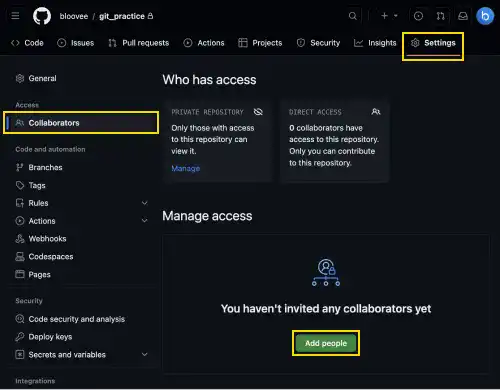Click the direct access people icon

click(x=376, y=112)
